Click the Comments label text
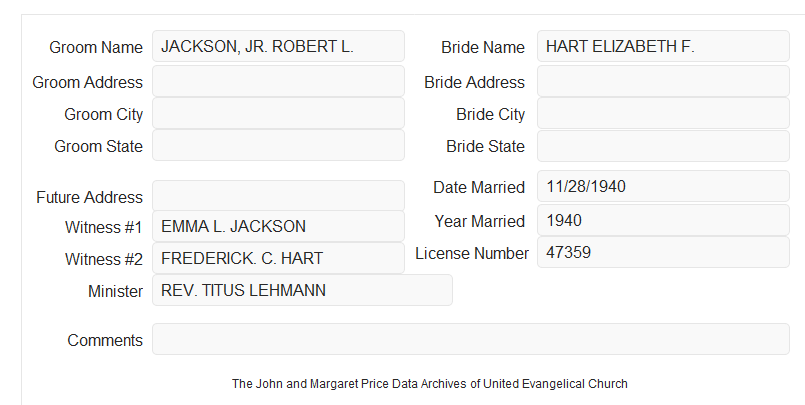This screenshot has height=405, width=805. click(x=105, y=340)
